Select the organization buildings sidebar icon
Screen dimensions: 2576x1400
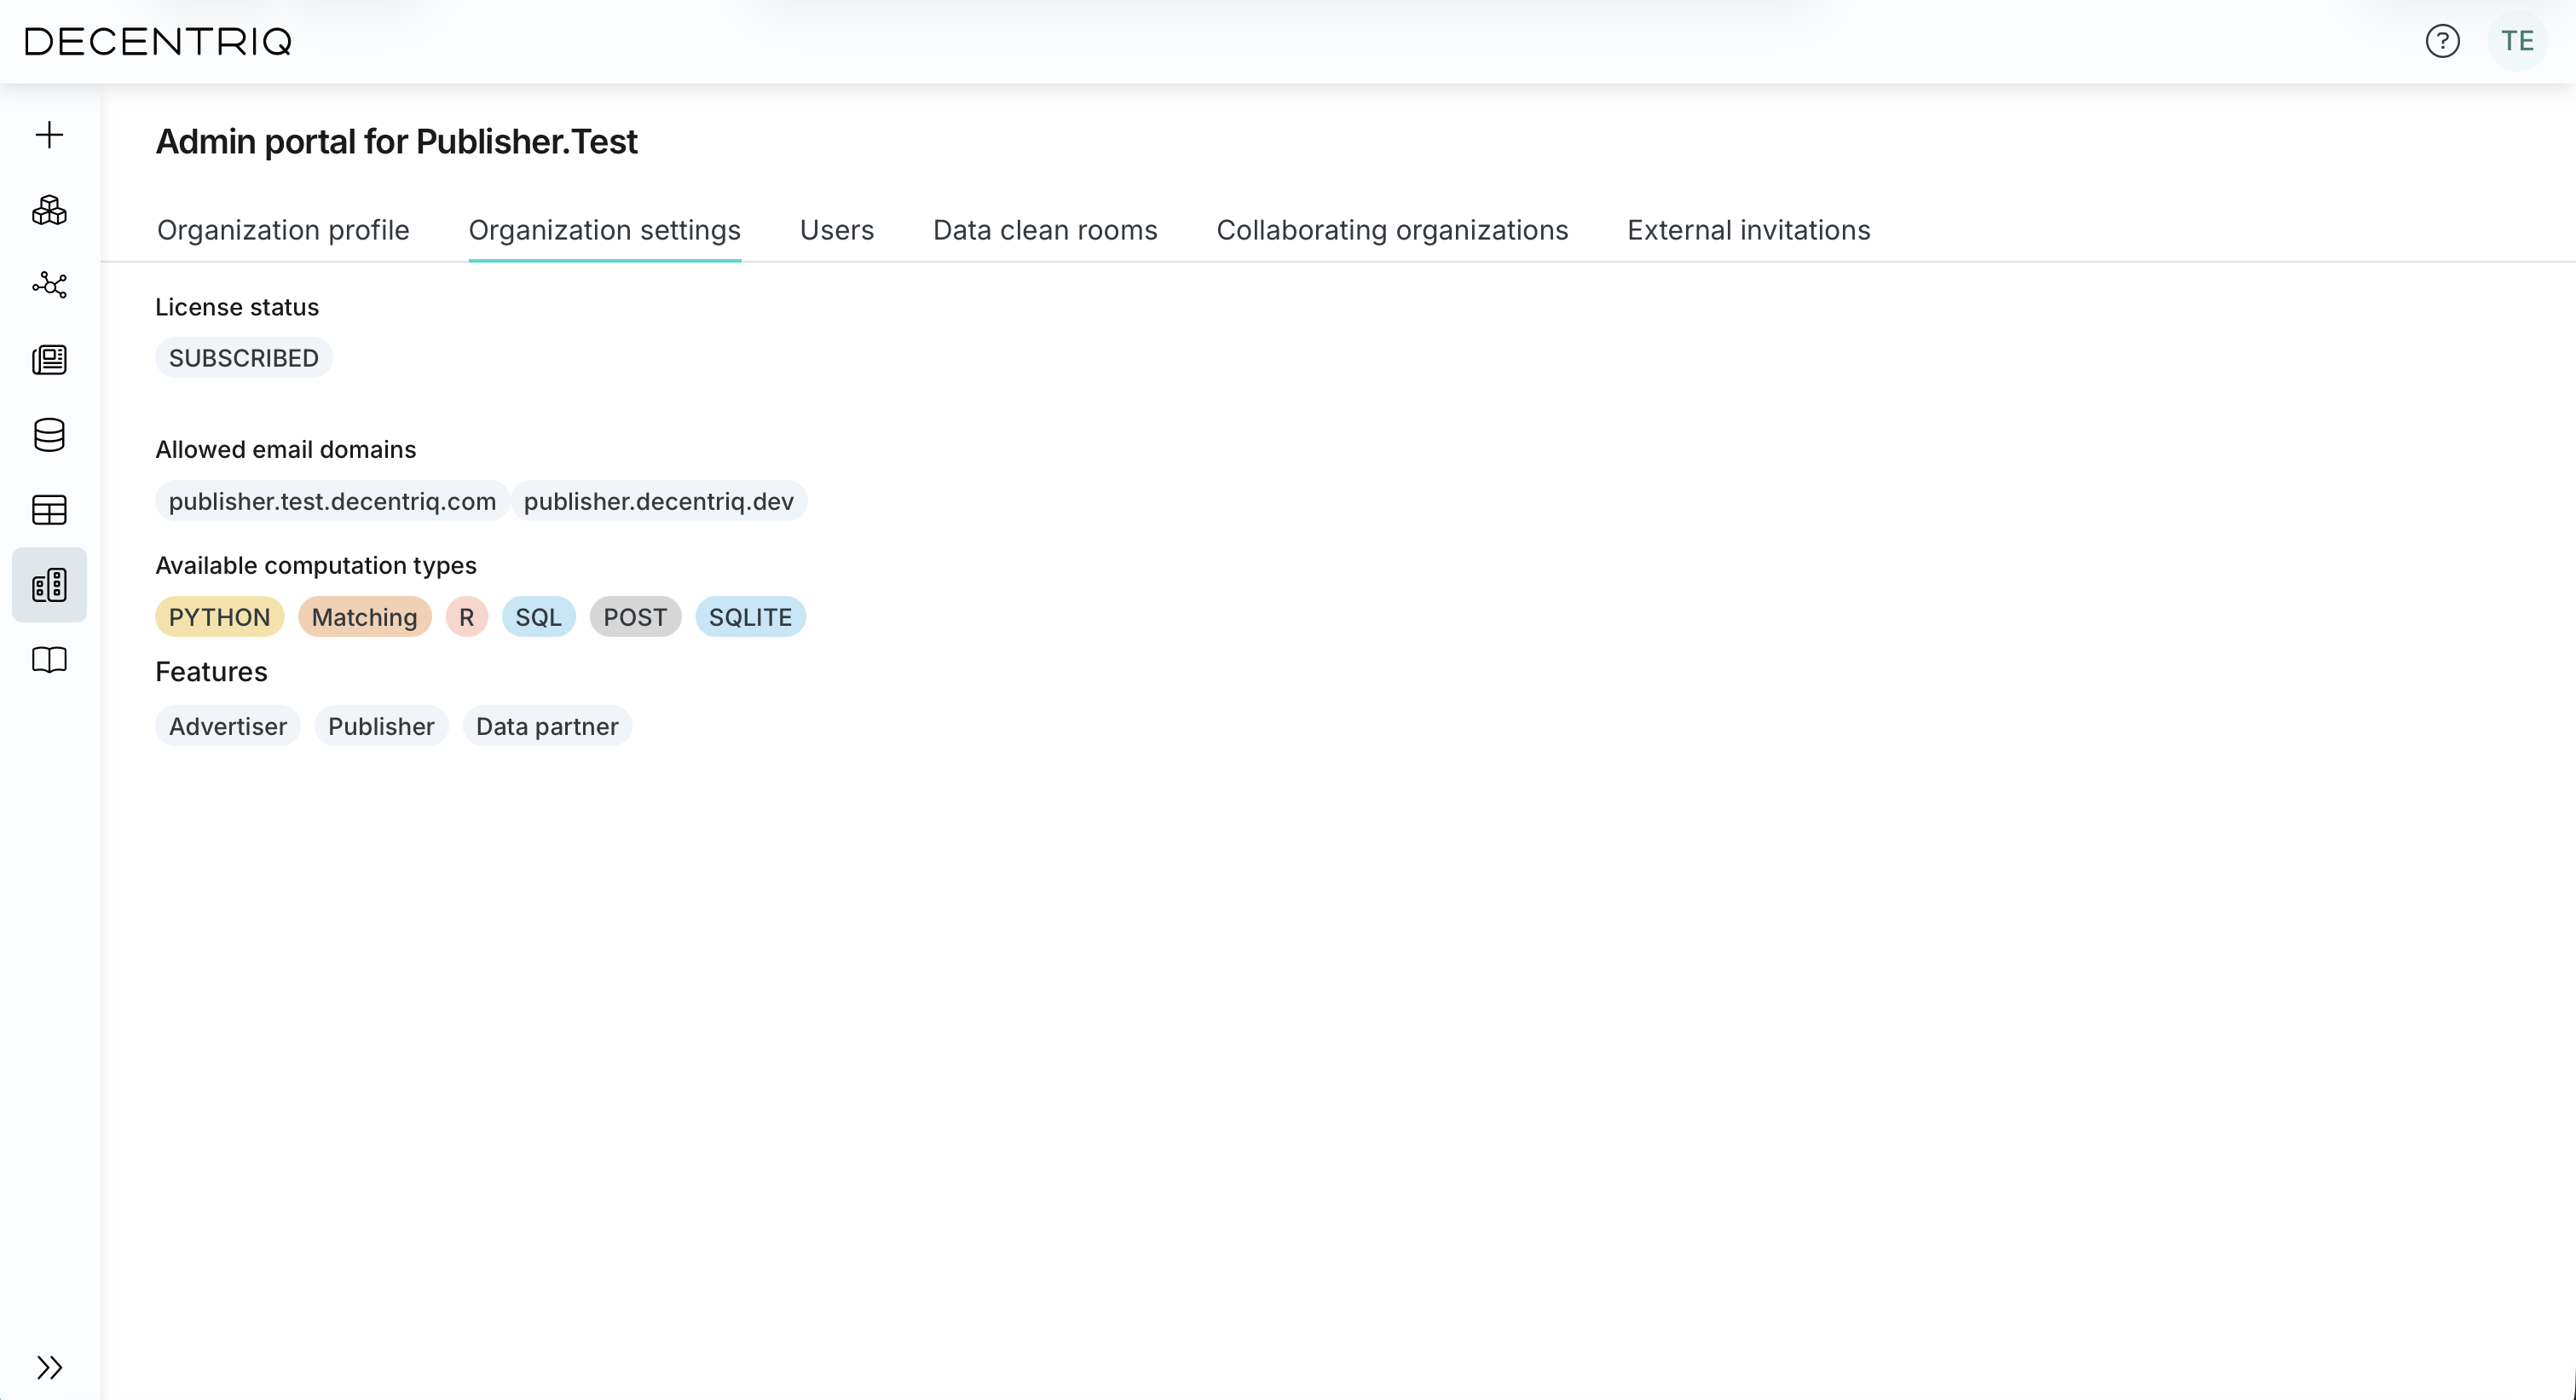point(49,585)
